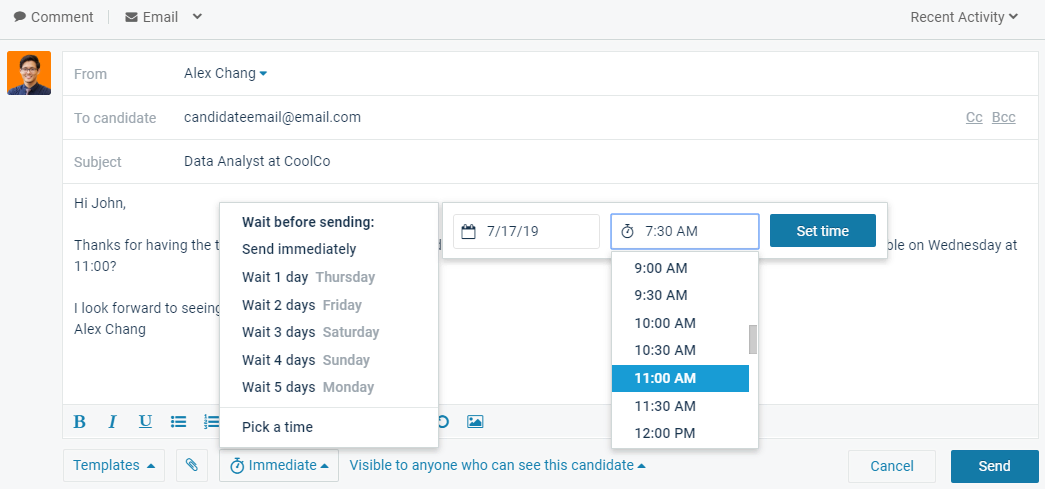Screen dimensions: 1045x489
Task: Choose "Wait 2 days Friday" option
Action: pos(301,305)
